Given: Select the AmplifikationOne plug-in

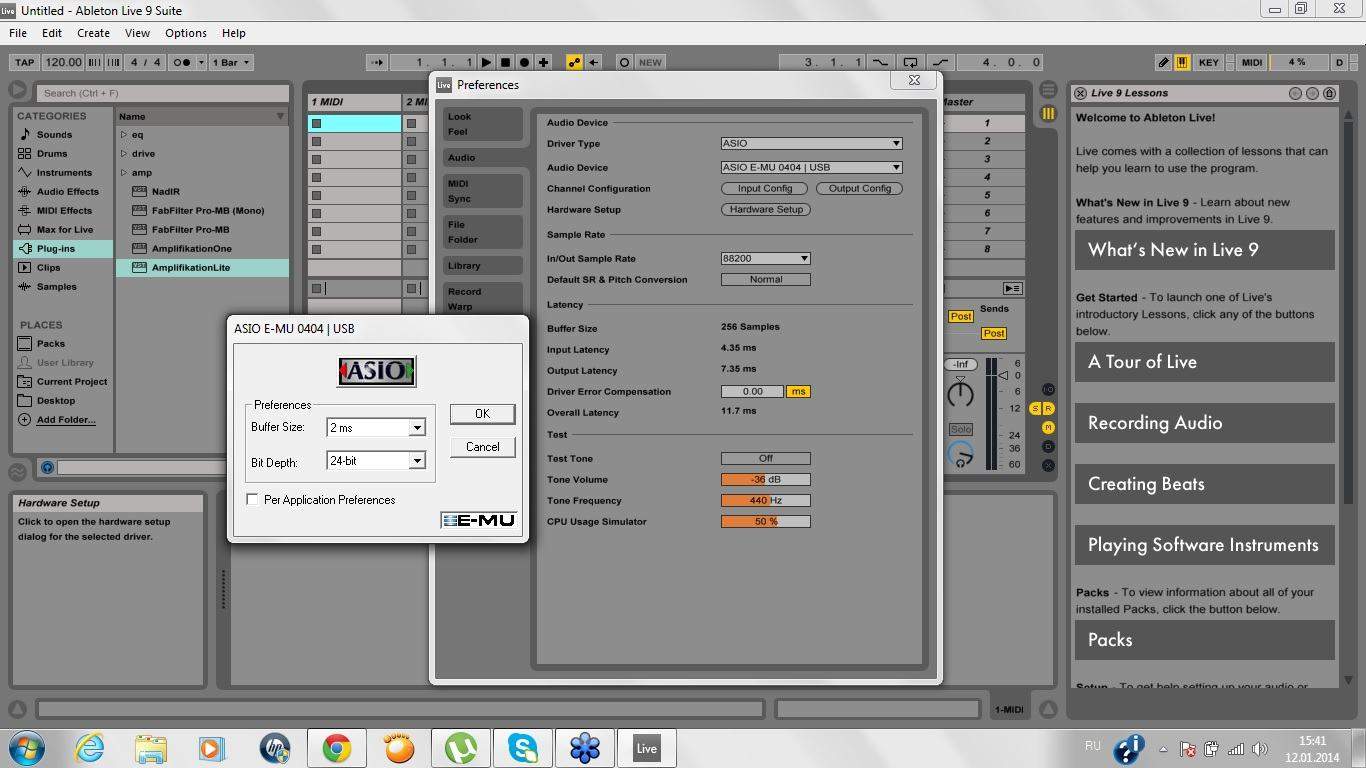Looking at the screenshot, I should click(x=191, y=249).
